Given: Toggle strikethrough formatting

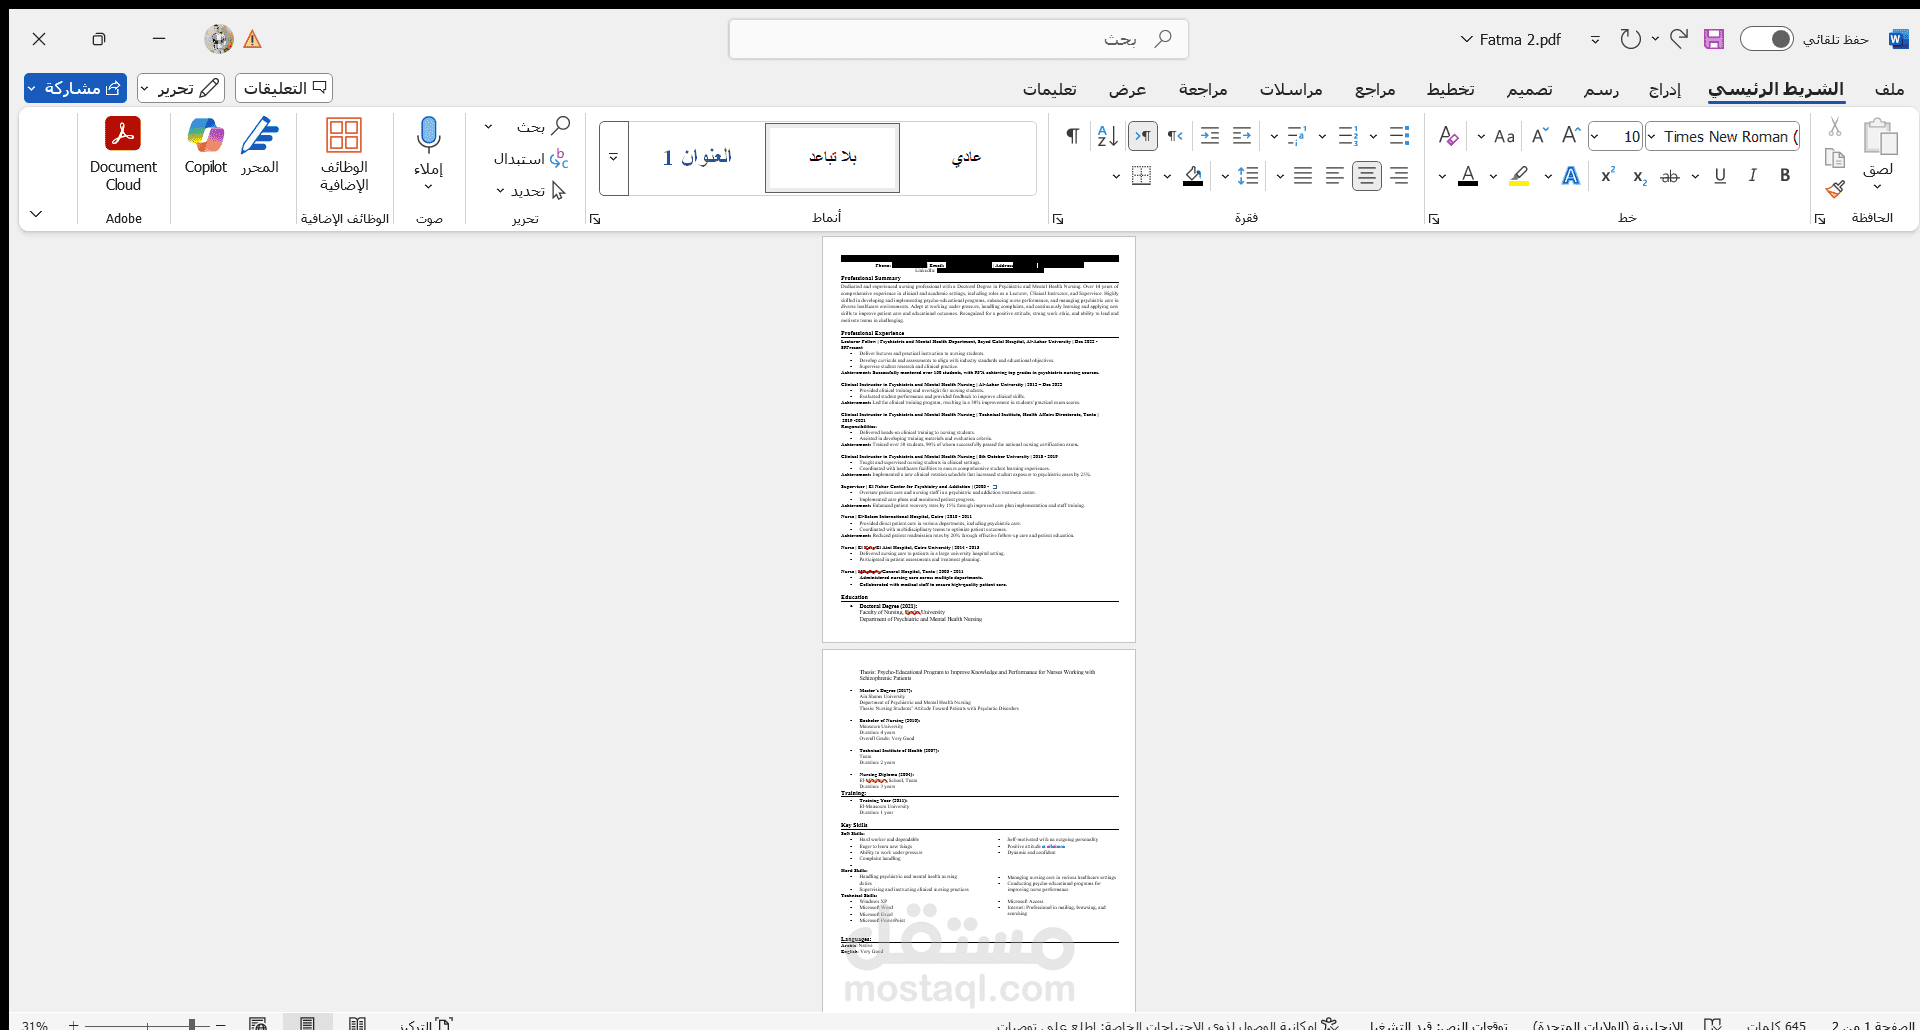Looking at the screenshot, I should (1670, 176).
